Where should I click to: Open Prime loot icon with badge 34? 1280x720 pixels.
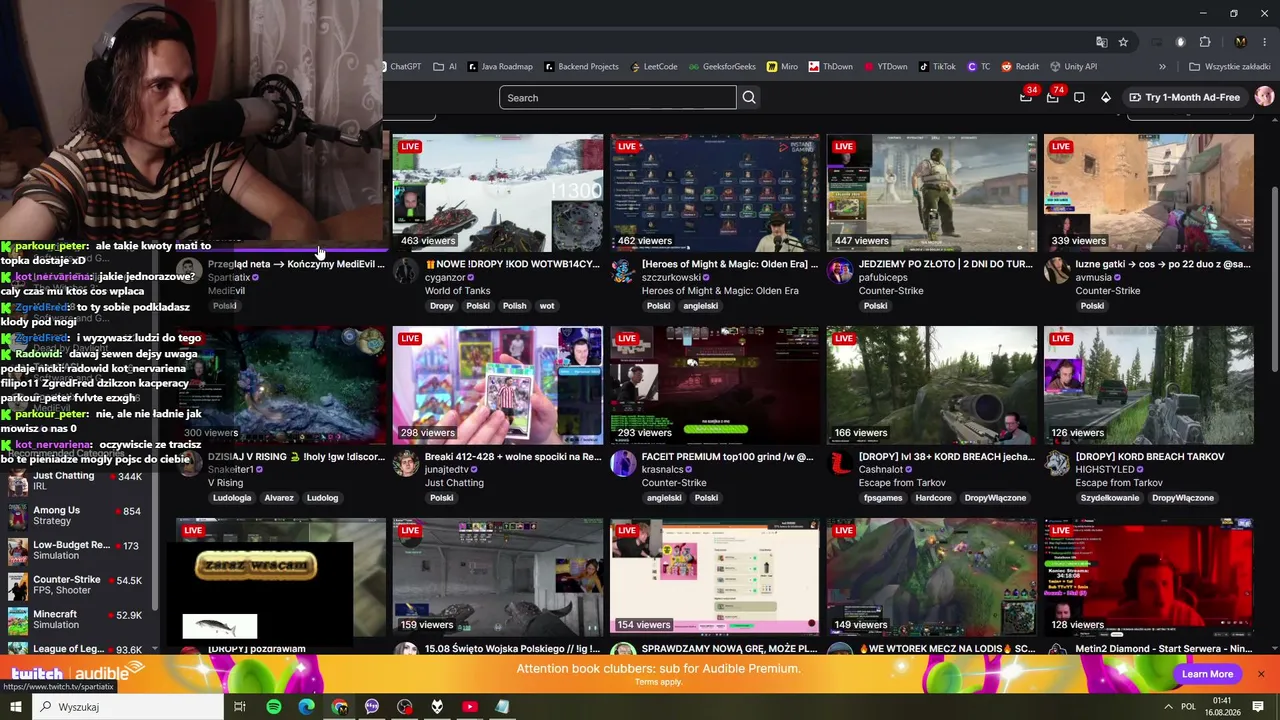point(1026,97)
